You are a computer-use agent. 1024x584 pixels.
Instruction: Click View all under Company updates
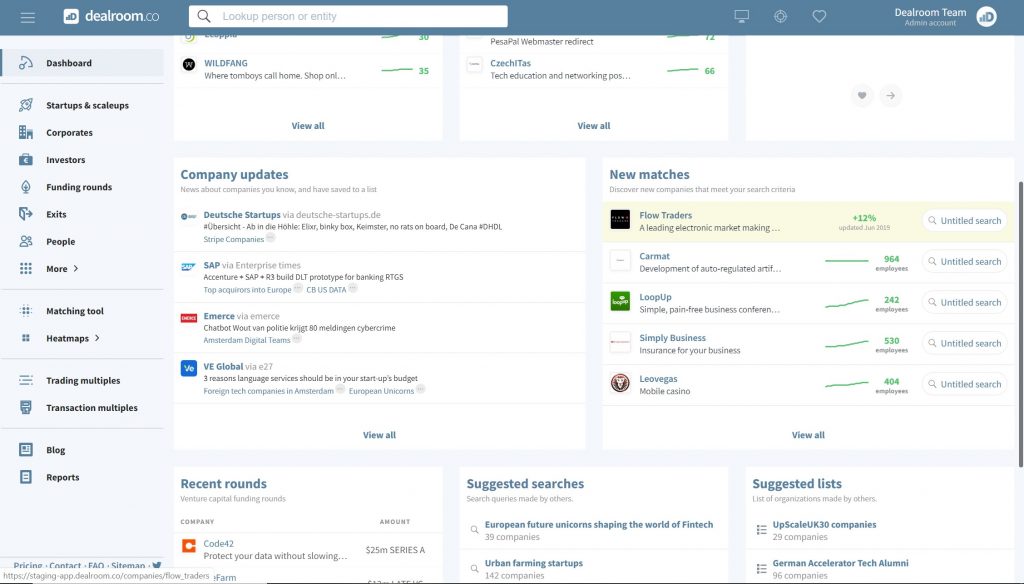point(379,435)
